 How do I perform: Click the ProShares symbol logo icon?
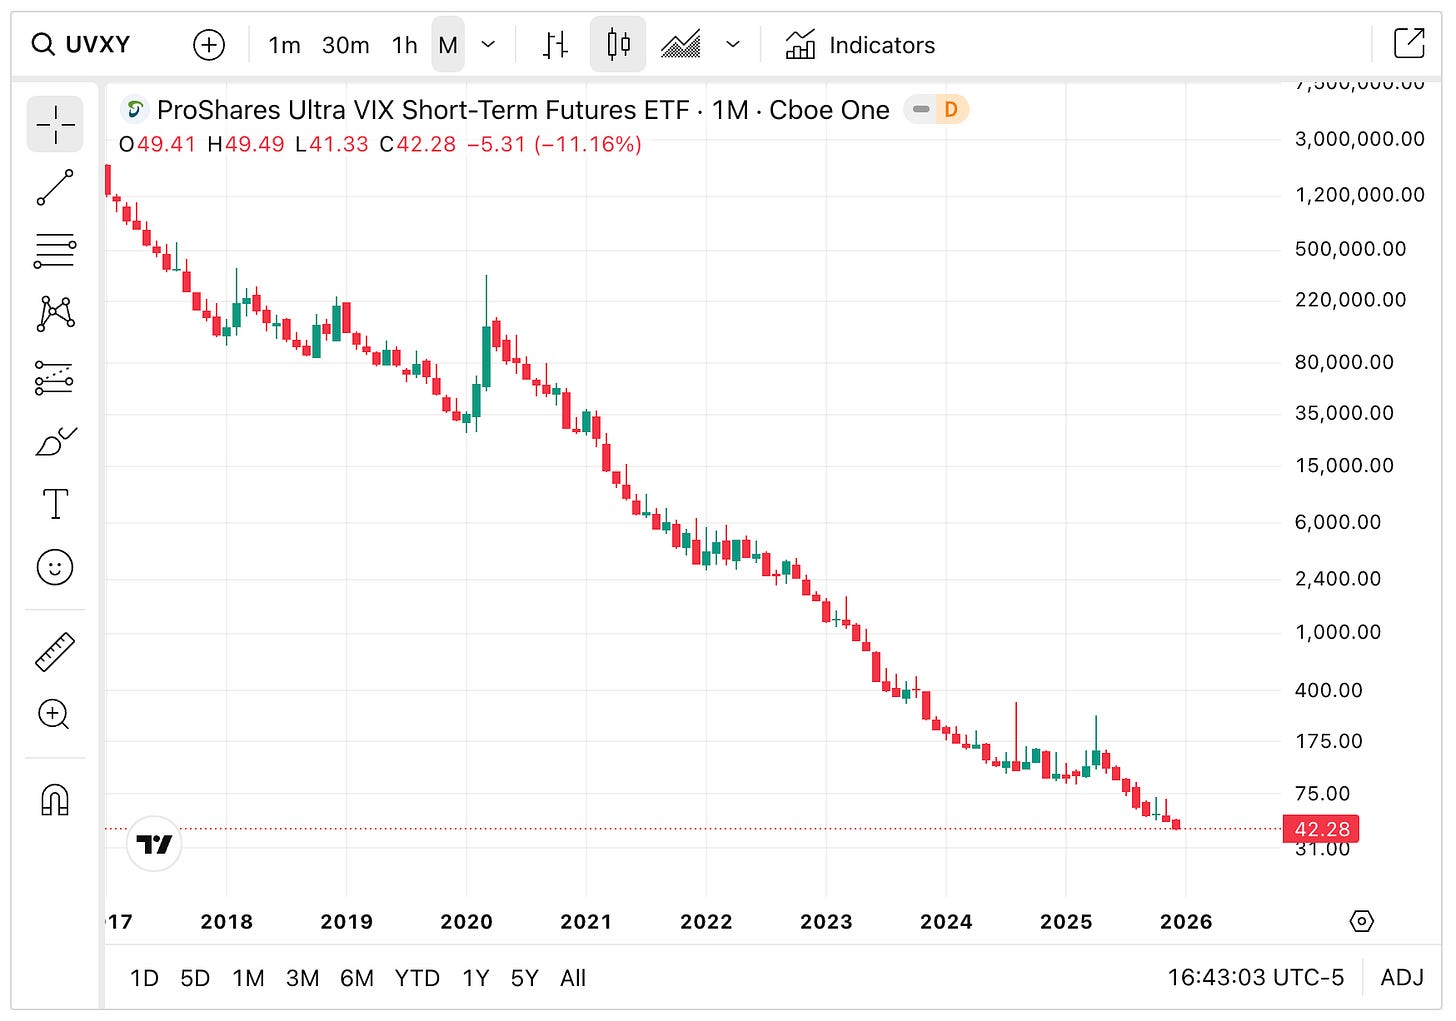click(134, 109)
